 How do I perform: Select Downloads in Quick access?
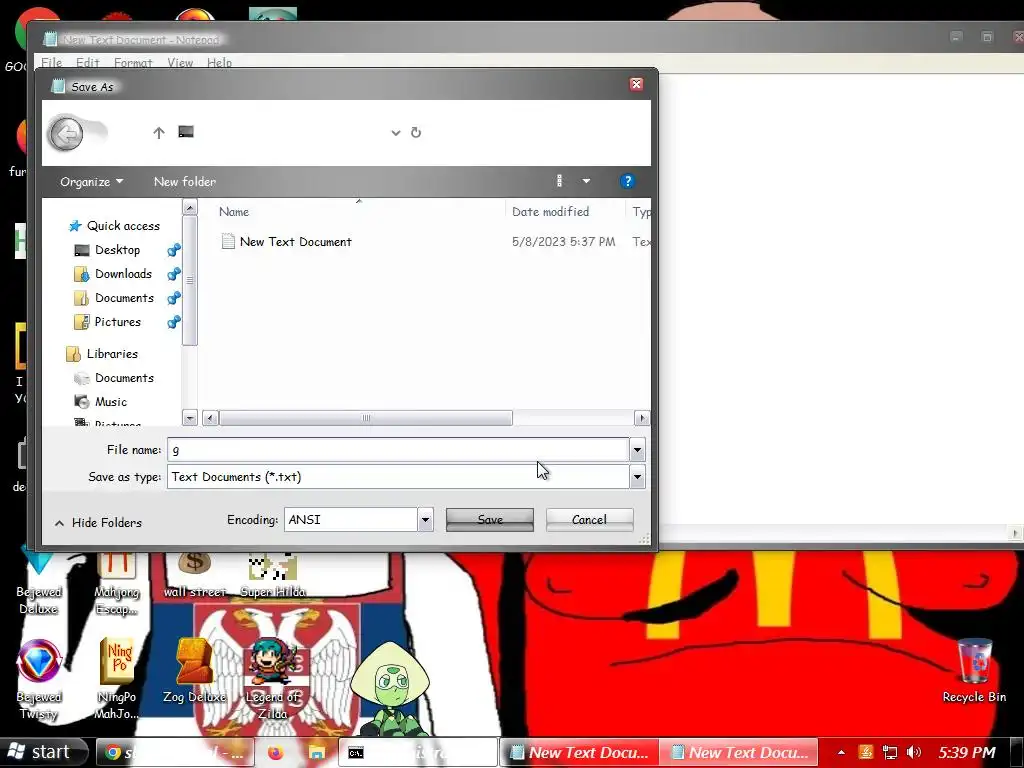pyautogui.click(x=123, y=274)
